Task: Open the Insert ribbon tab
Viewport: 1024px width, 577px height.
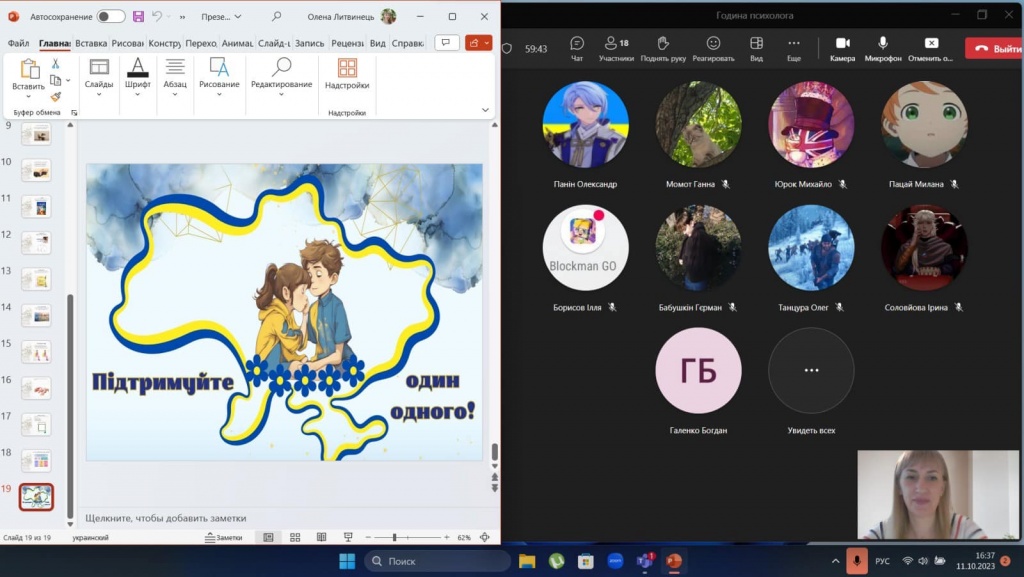Action: 91,44
